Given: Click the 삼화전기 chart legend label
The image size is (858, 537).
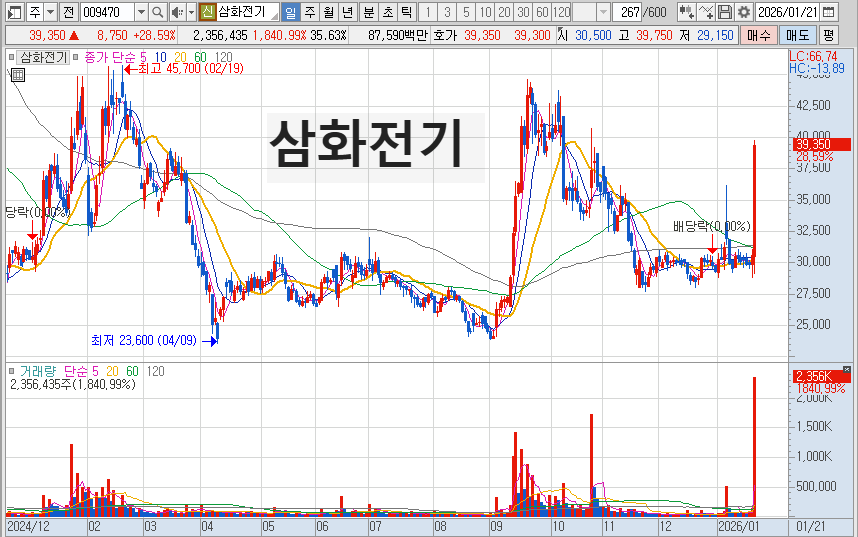Looking at the screenshot, I should (x=43, y=57).
